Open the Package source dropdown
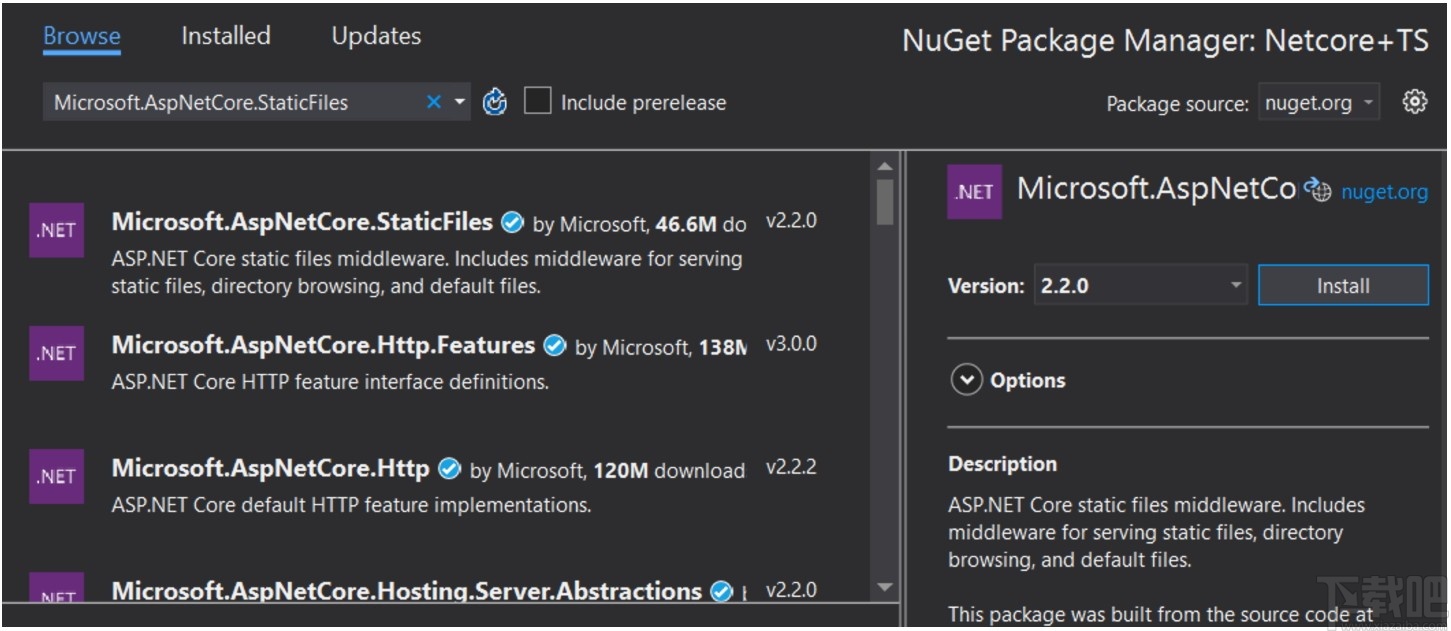 [1318, 102]
